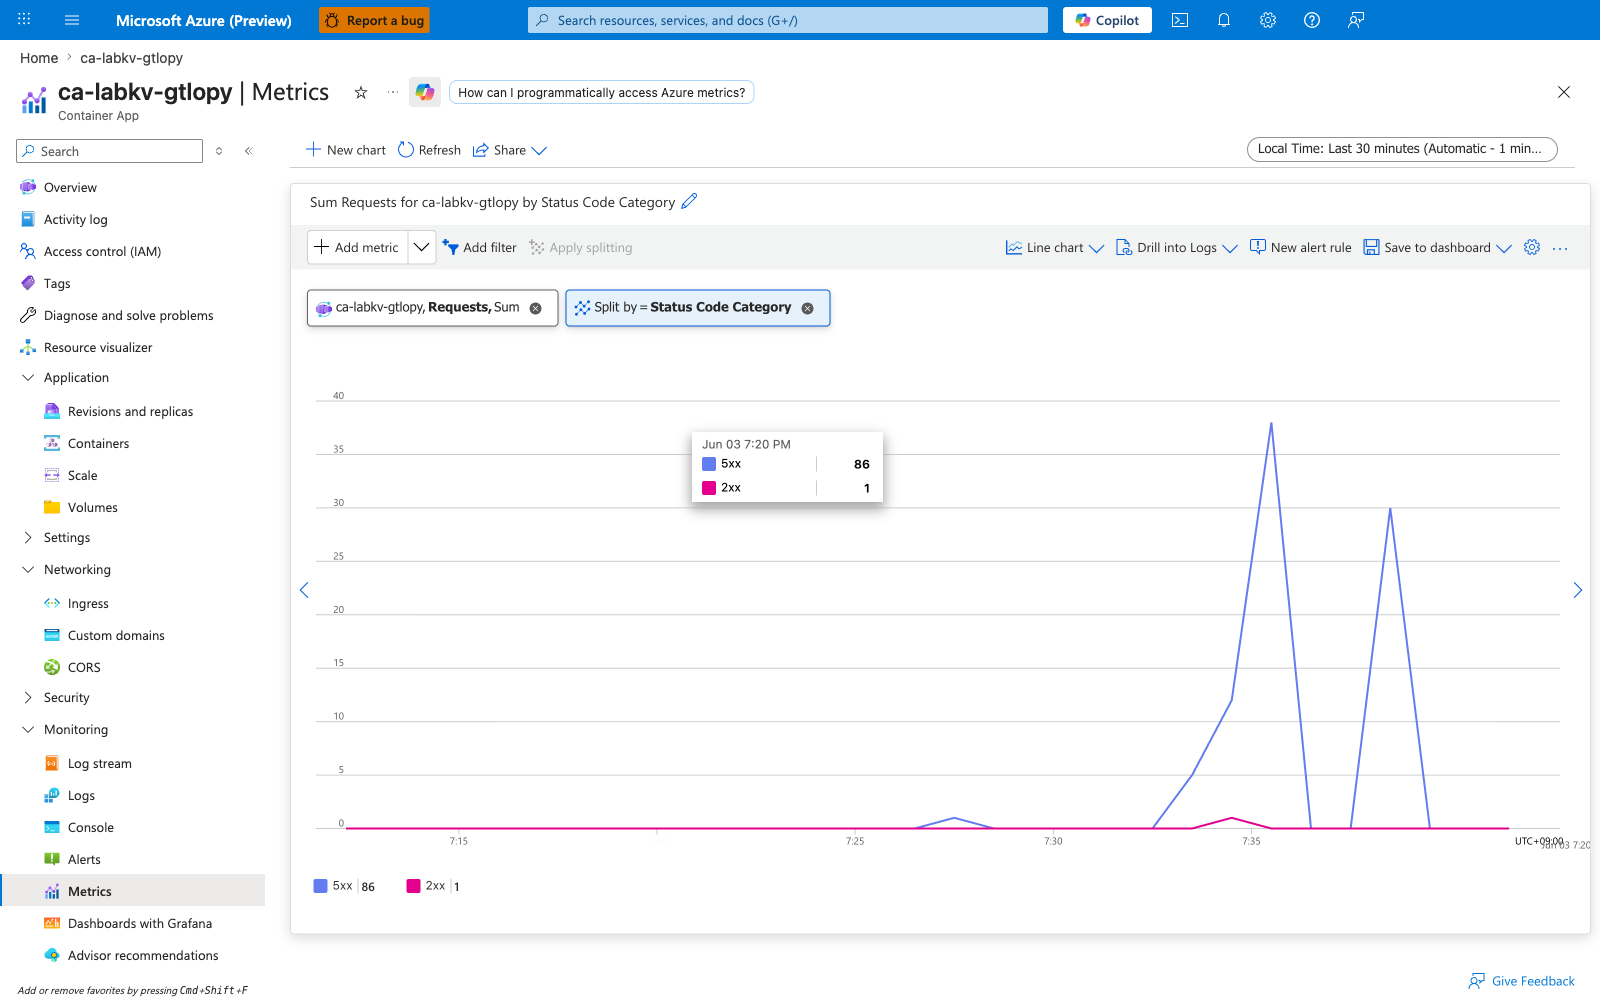Open the feedback icon in header
Viewport: 1600px width, 1000px height.
pyautogui.click(x=1356, y=20)
